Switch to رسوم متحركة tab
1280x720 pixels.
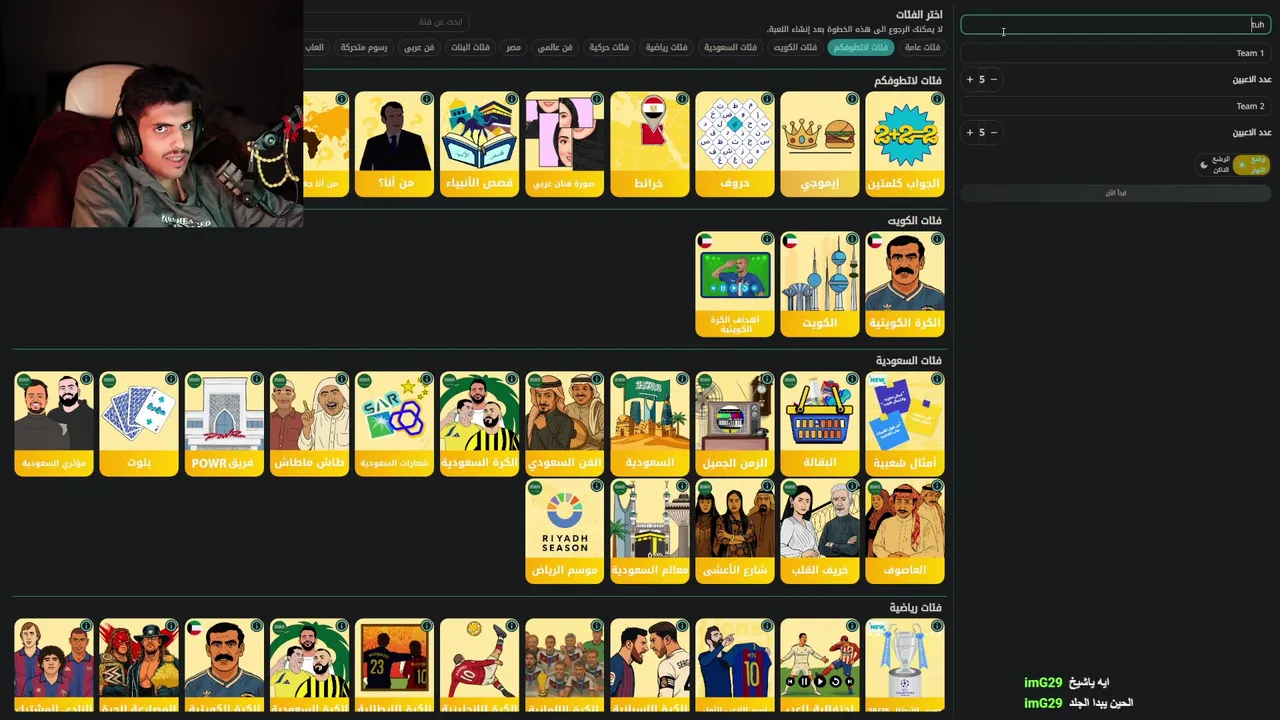point(364,47)
